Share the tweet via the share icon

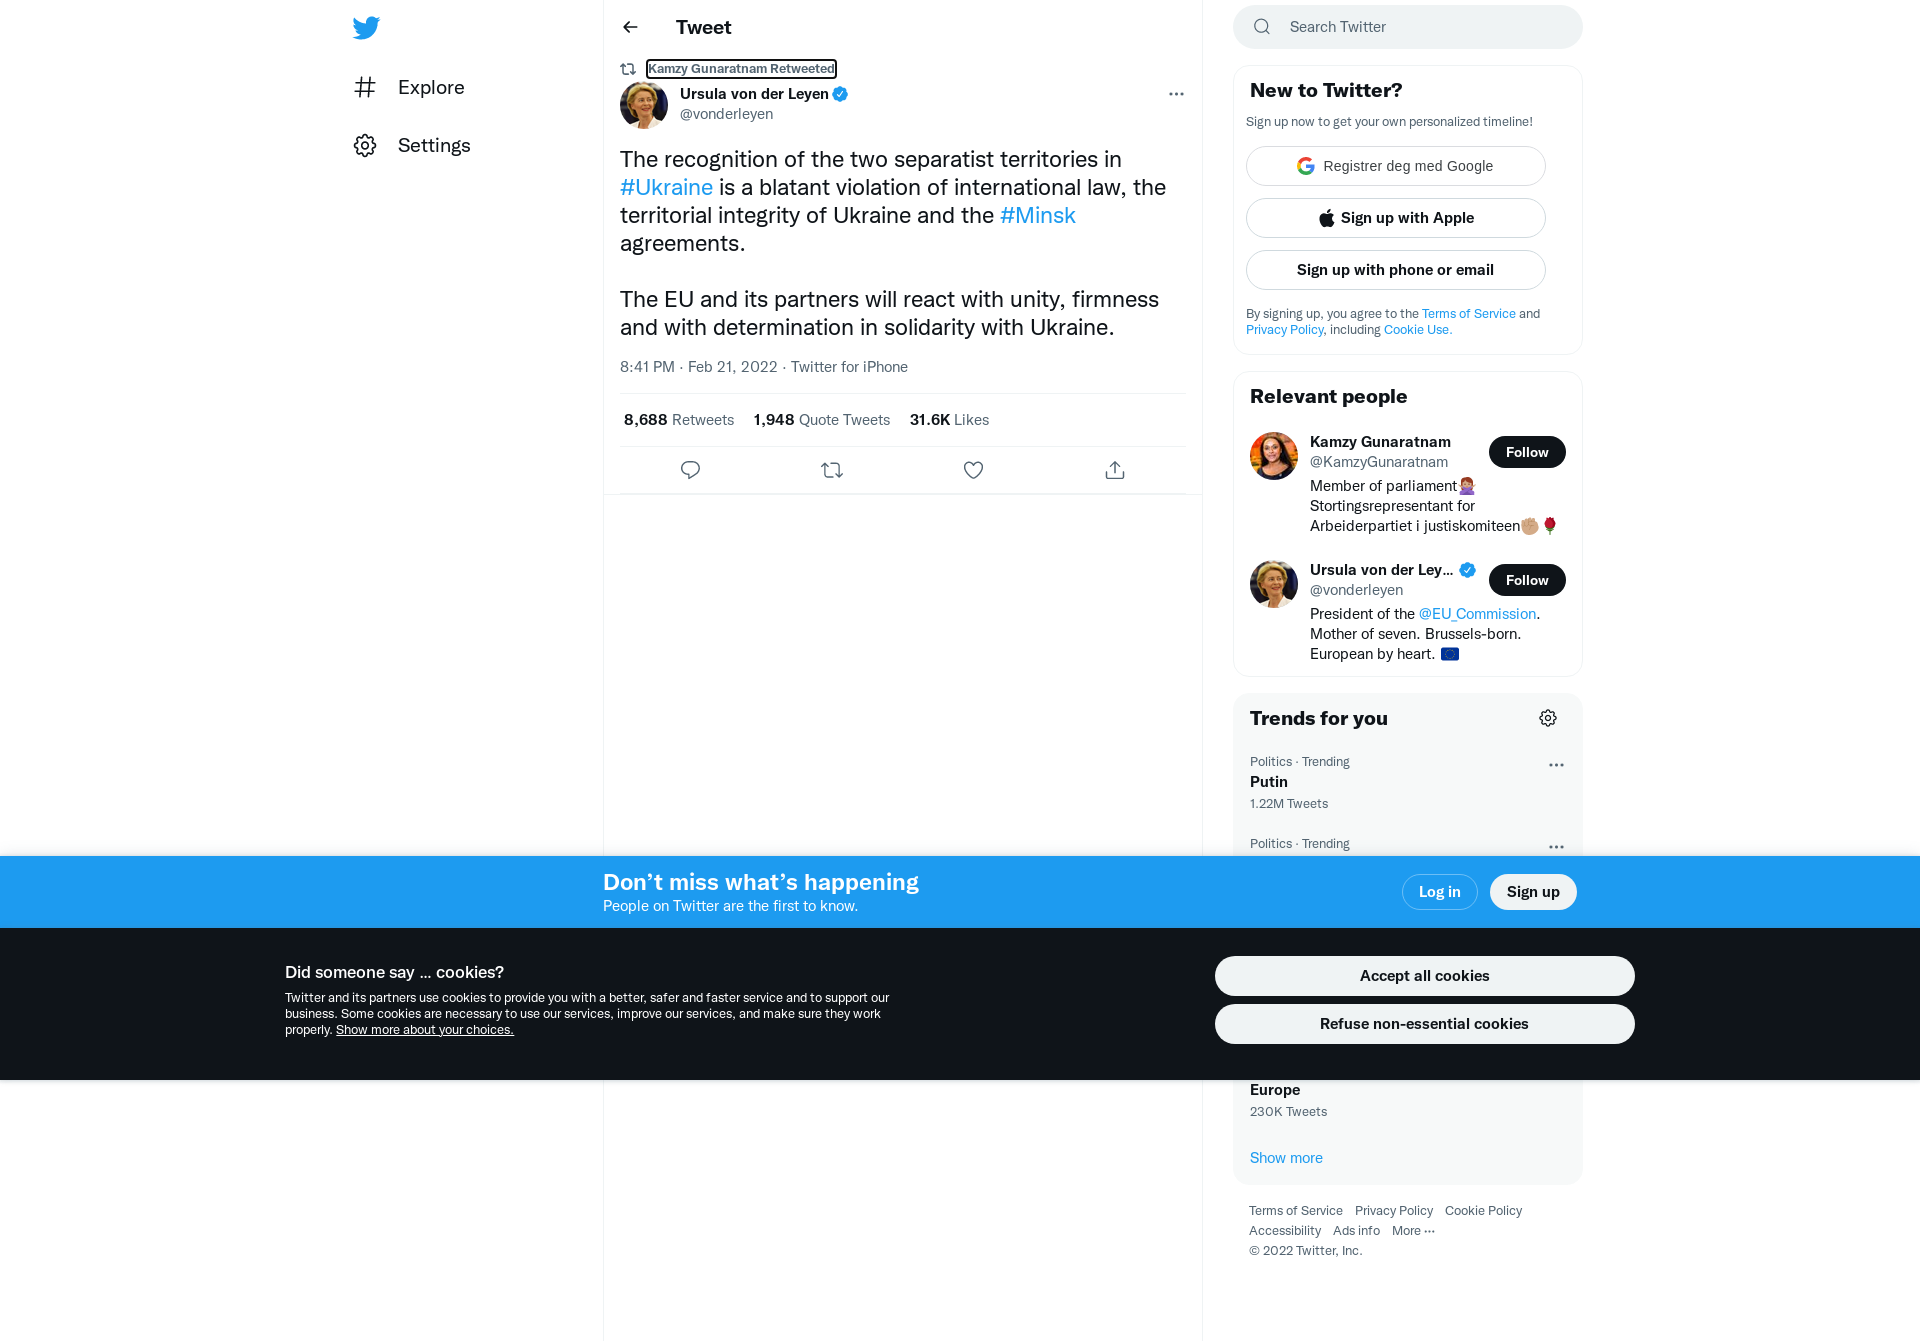coord(1115,470)
